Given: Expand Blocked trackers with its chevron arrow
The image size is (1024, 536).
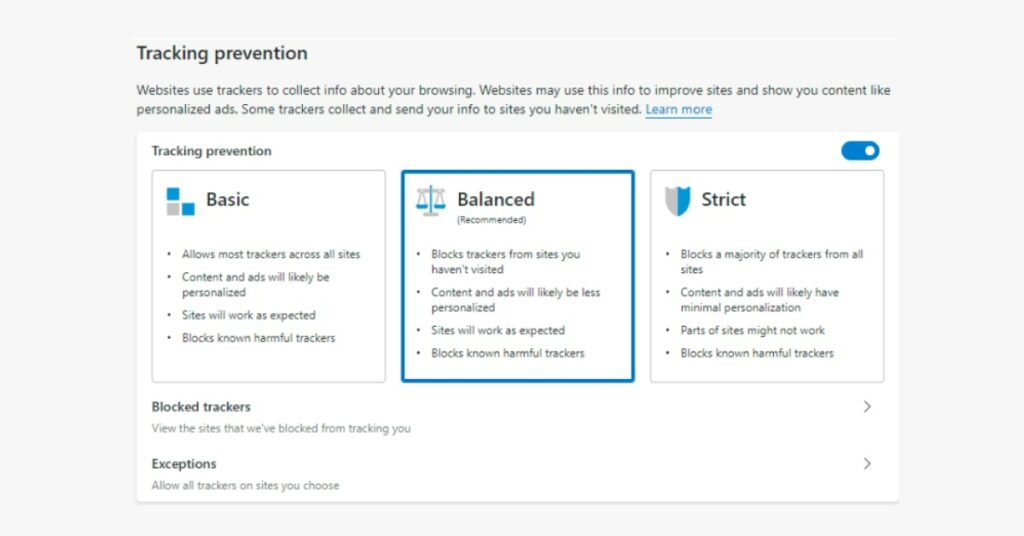Looking at the screenshot, I should pos(867,407).
